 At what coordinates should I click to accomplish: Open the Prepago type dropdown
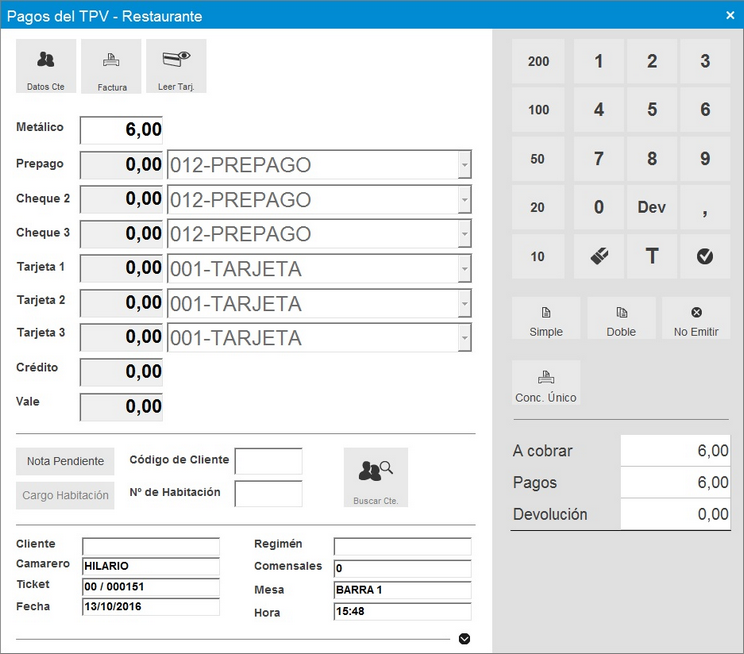click(x=465, y=165)
